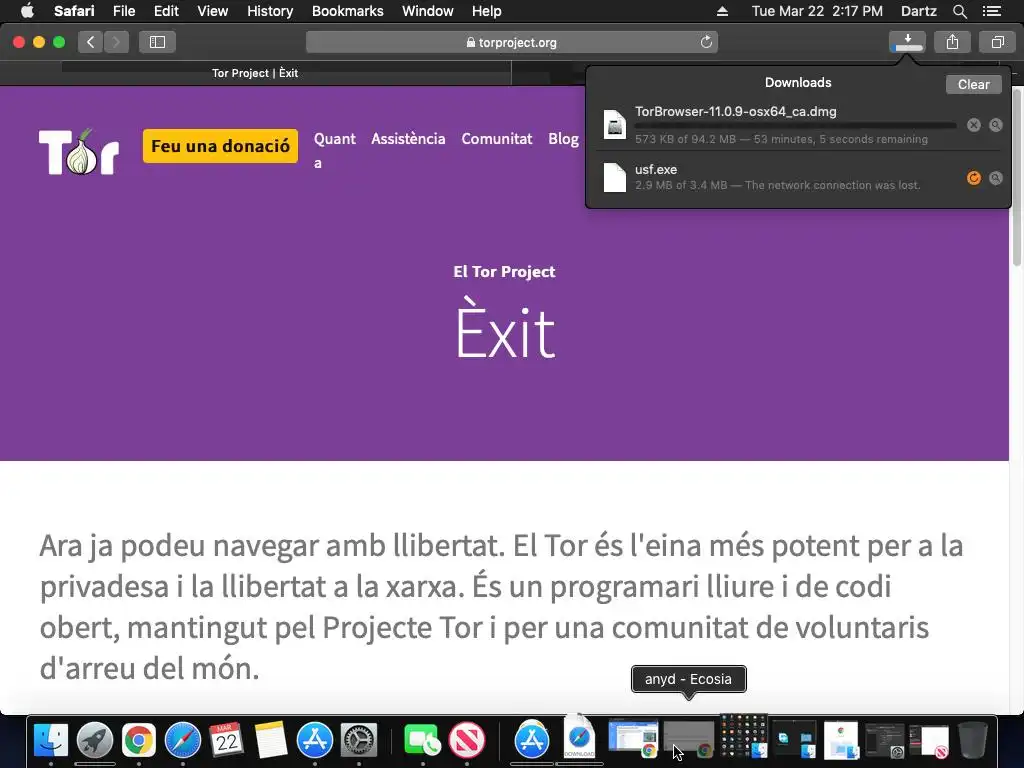Image resolution: width=1024 pixels, height=768 pixels.
Task: Open the Assistència link
Action: [408, 138]
